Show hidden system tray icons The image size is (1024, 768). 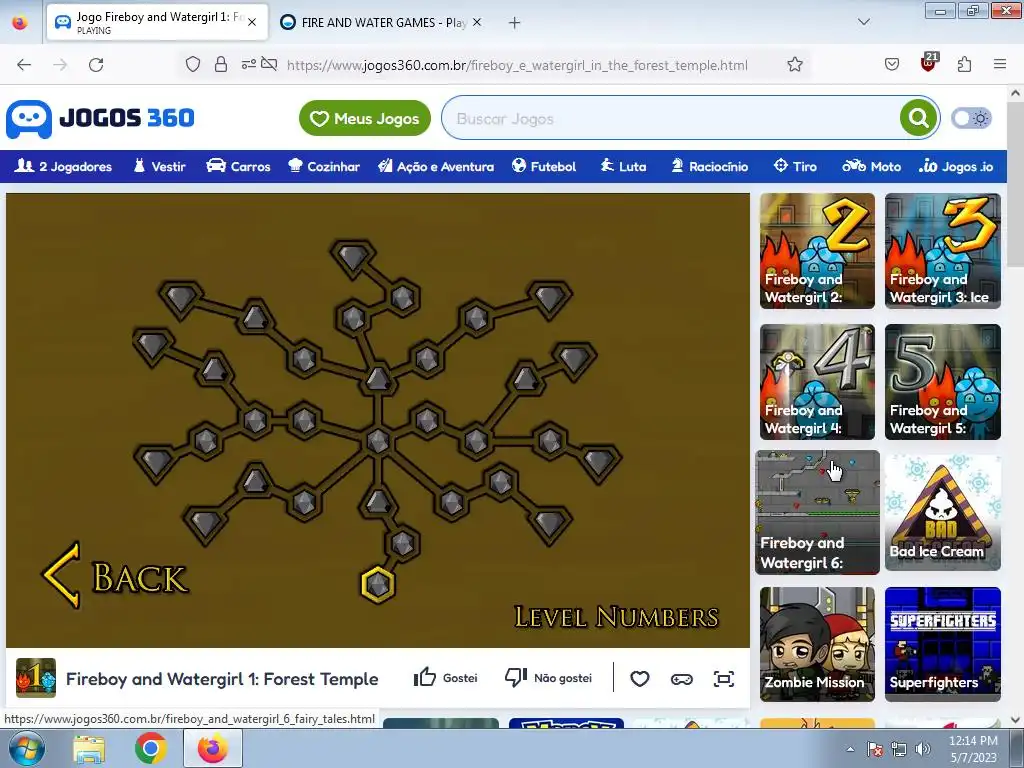click(850, 749)
